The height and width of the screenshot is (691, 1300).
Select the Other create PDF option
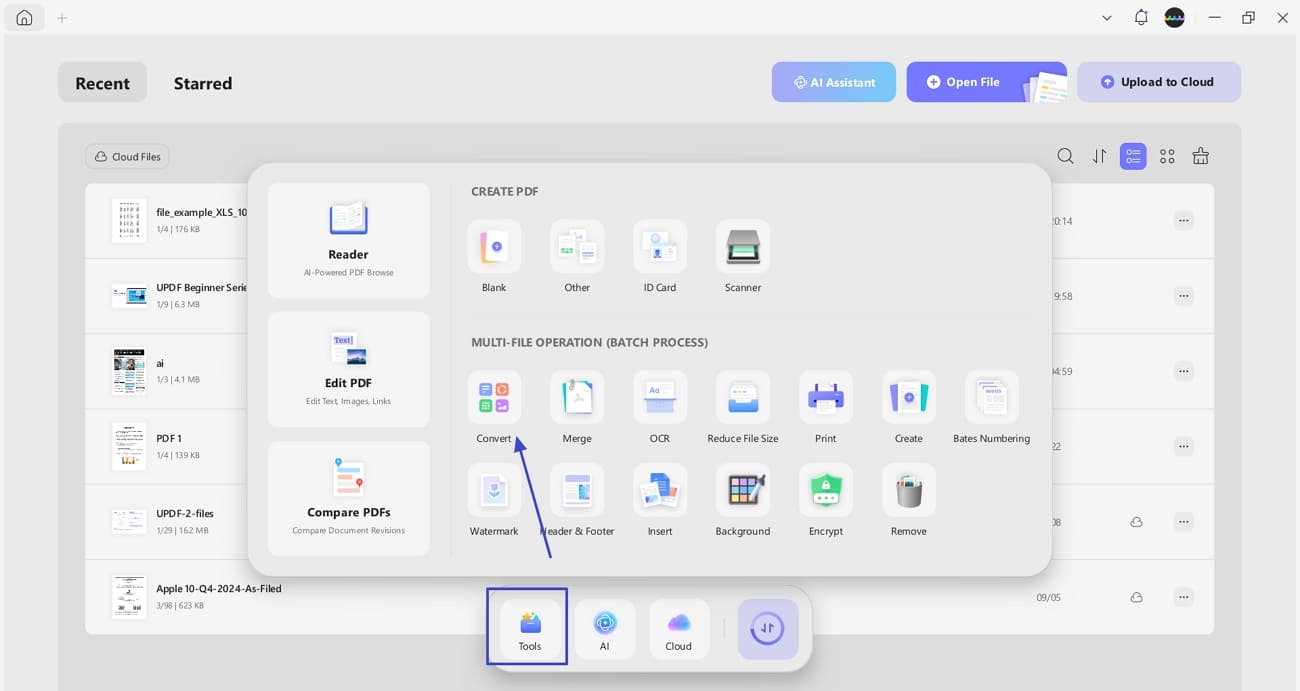pyautogui.click(x=577, y=246)
